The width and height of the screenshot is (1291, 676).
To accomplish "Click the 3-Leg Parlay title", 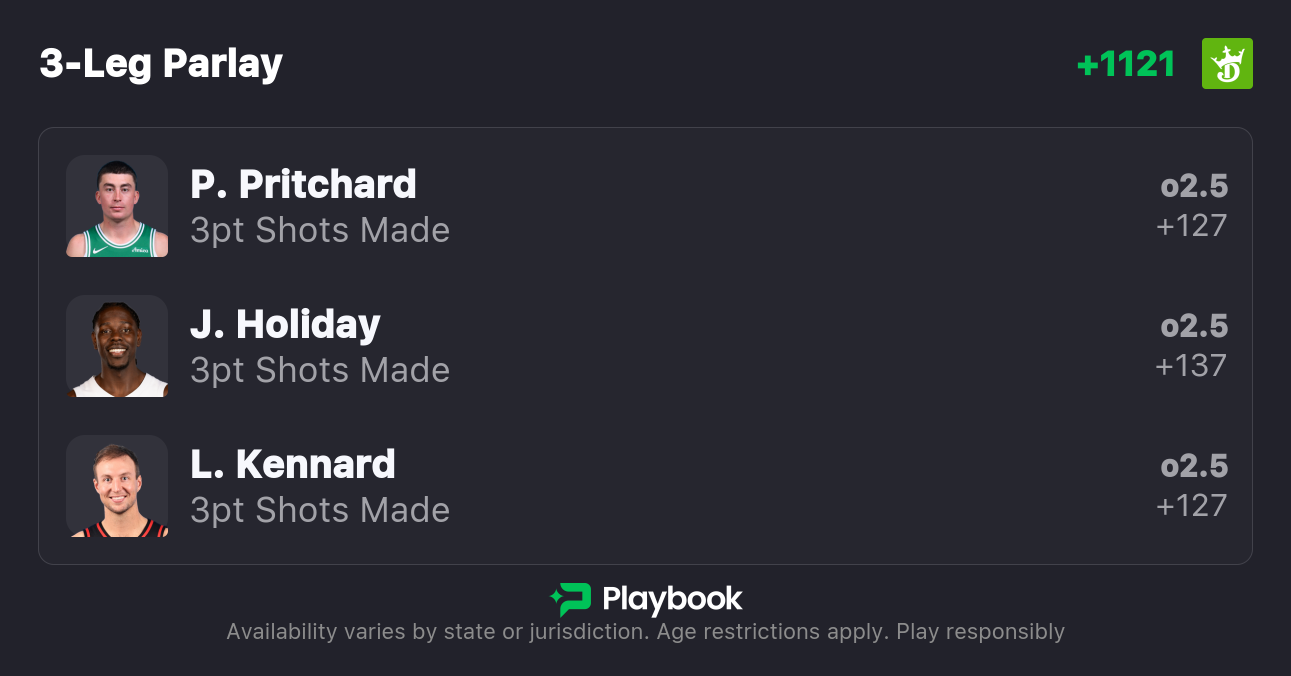I will [161, 64].
